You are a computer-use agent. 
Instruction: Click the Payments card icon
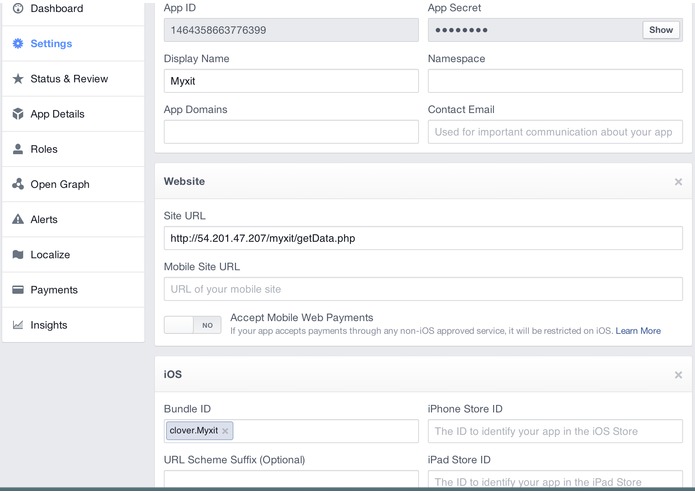click(18, 290)
